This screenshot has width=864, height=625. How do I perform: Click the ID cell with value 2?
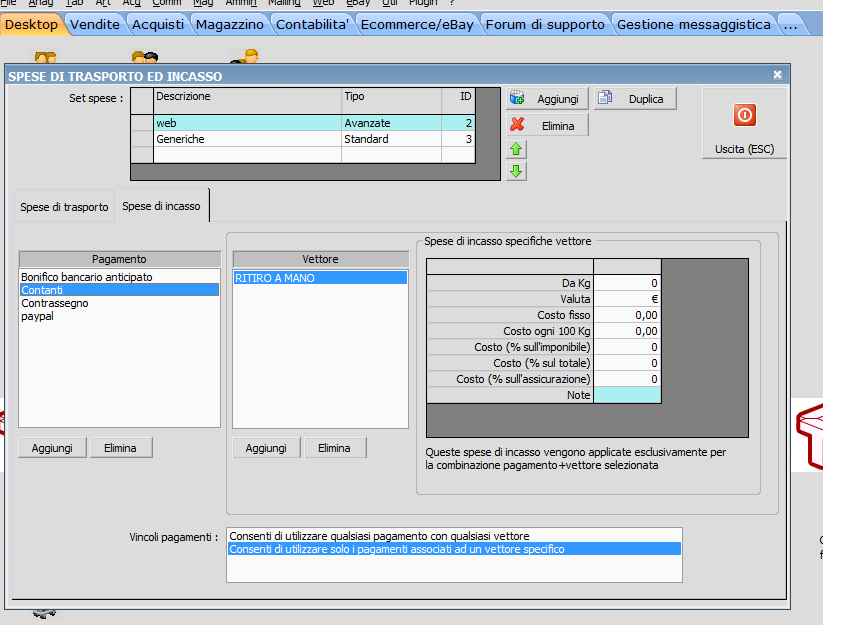(x=458, y=123)
